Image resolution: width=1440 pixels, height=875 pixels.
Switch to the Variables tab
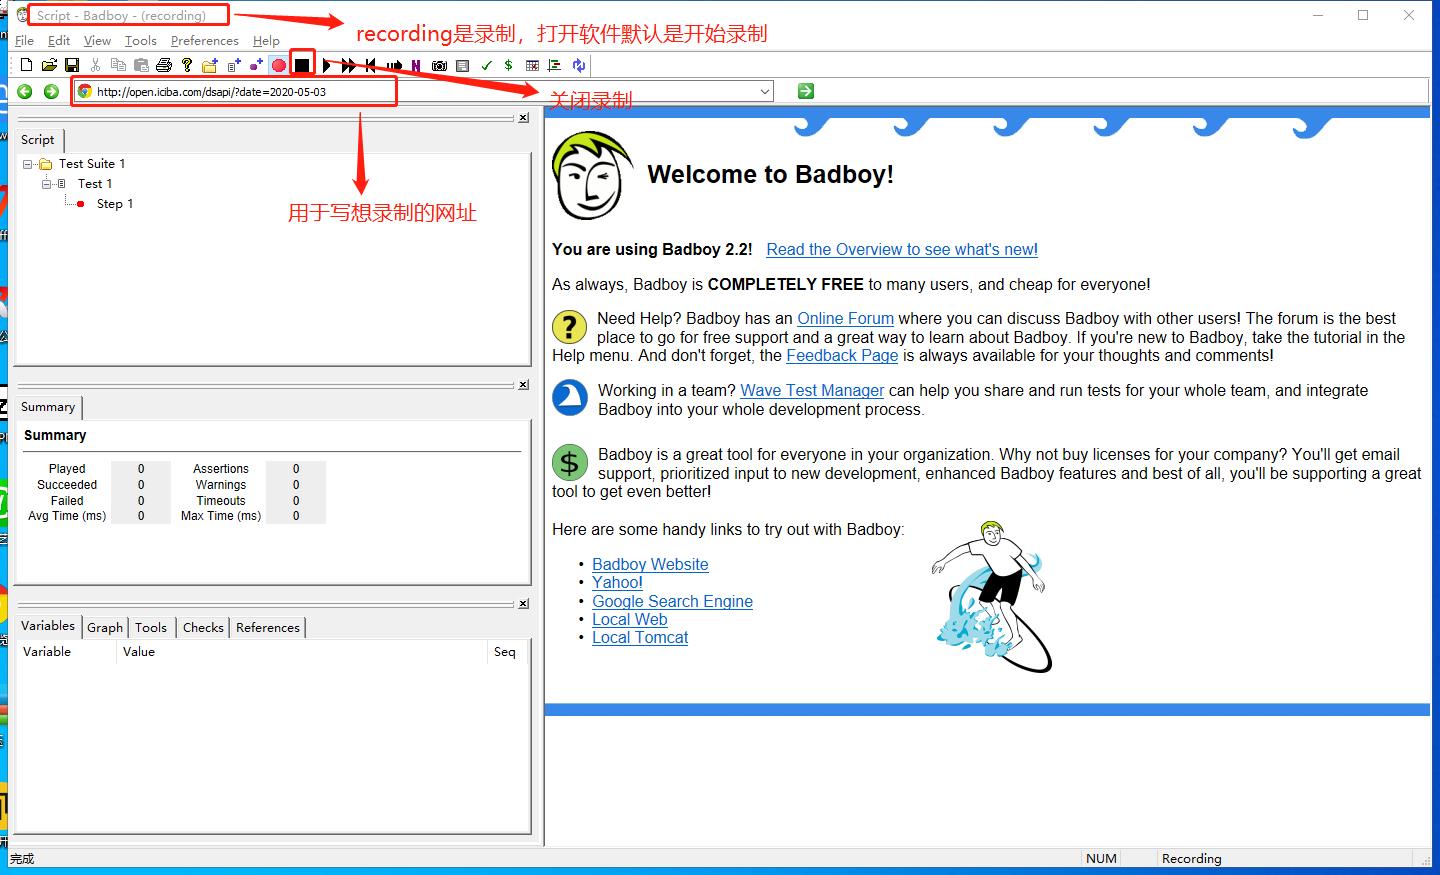(48, 626)
